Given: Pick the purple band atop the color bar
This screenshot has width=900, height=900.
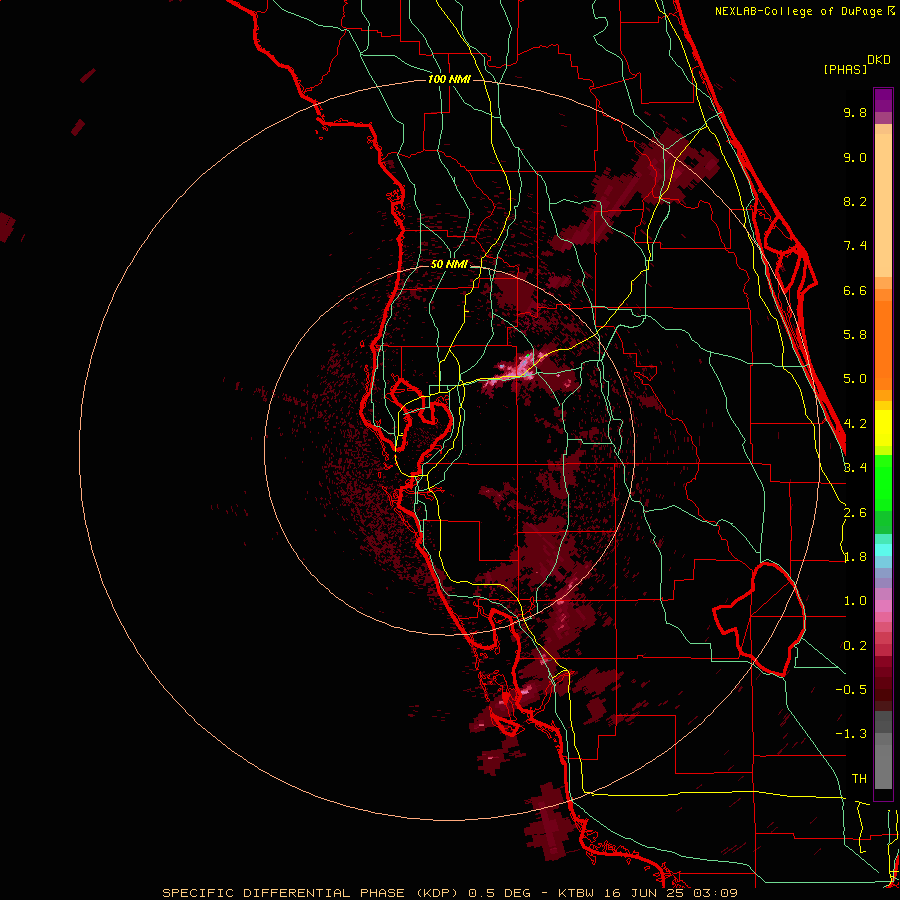Looking at the screenshot, I should pos(883,100).
